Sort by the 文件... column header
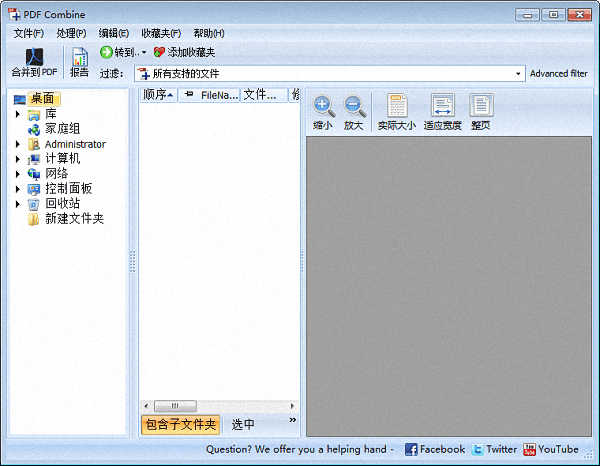The height and width of the screenshot is (466, 600). [264, 95]
